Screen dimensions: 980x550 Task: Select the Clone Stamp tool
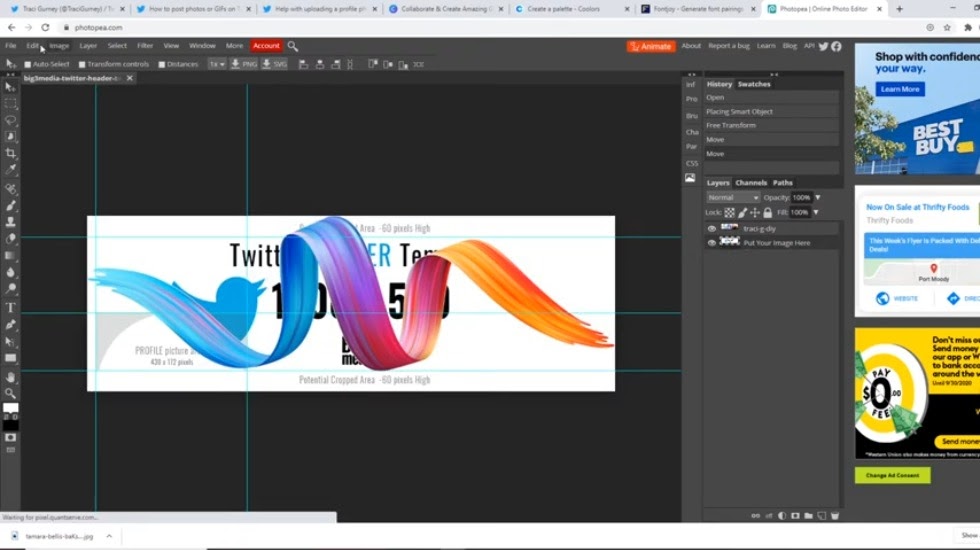click(10, 222)
